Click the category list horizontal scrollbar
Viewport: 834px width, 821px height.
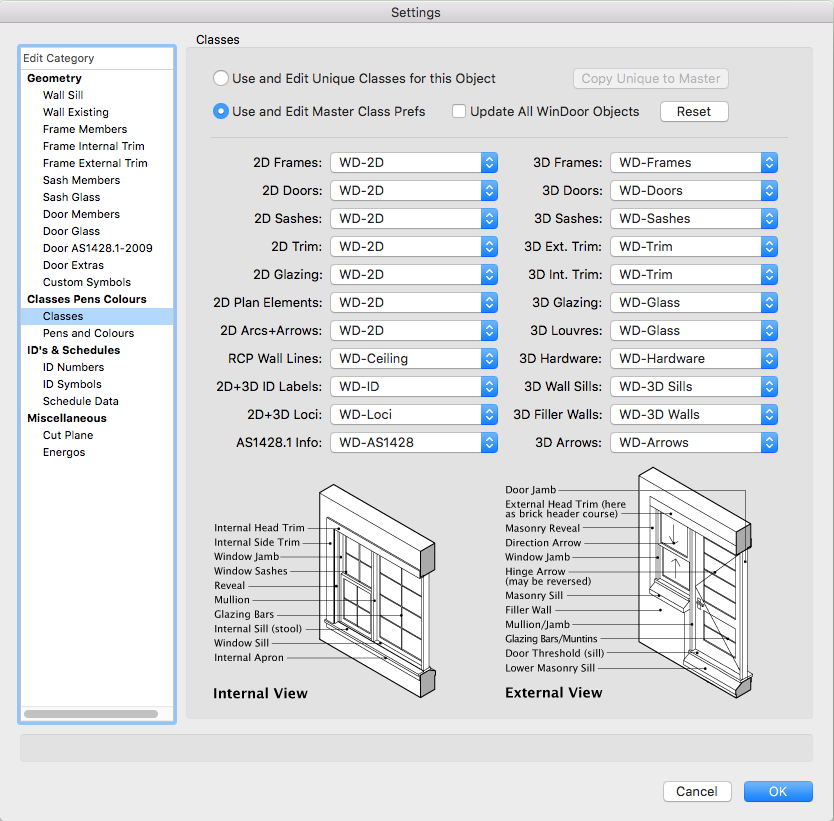coord(93,713)
